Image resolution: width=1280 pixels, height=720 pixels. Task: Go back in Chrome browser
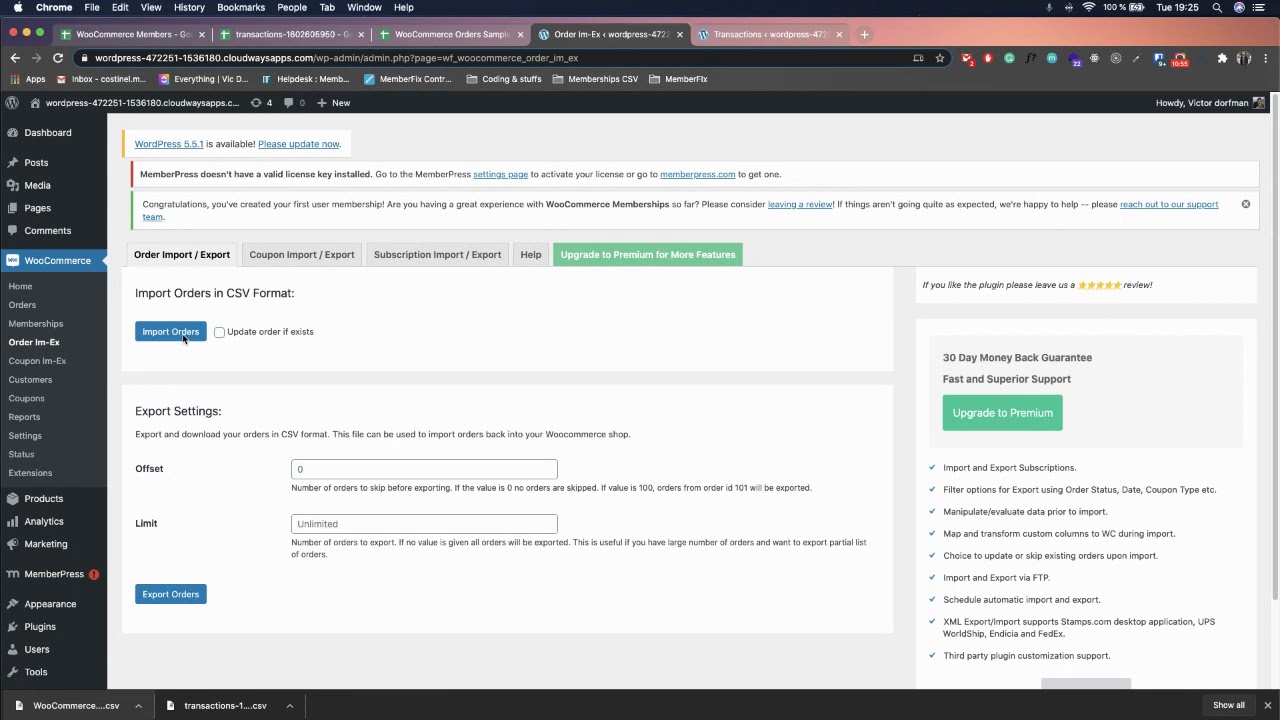click(x=15, y=58)
